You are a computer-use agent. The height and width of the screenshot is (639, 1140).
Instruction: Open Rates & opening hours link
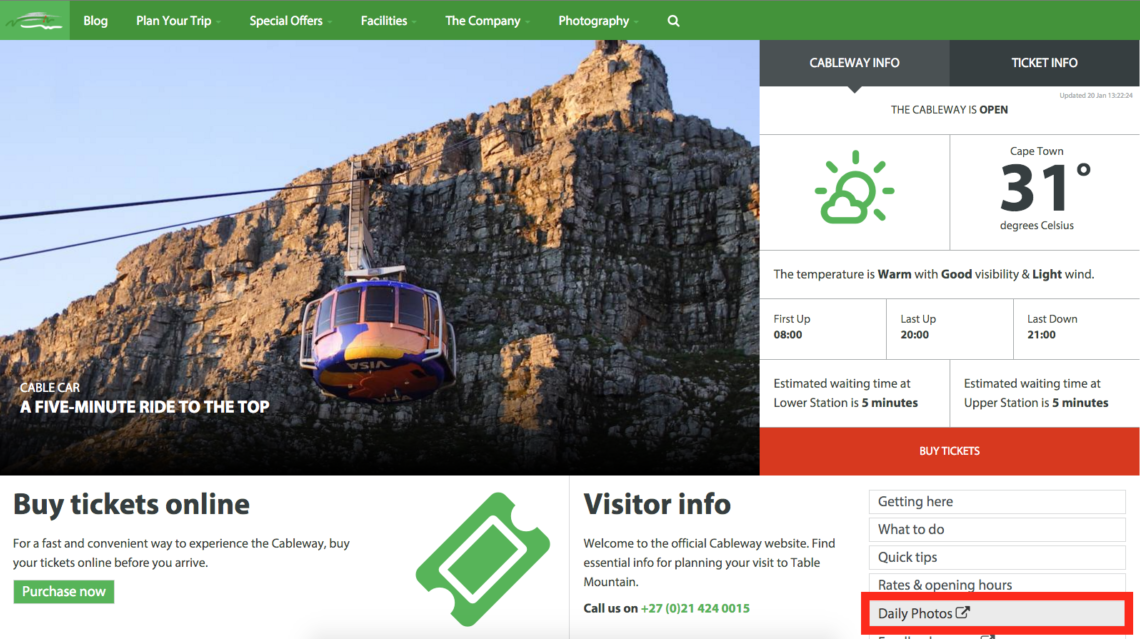click(997, 585)
